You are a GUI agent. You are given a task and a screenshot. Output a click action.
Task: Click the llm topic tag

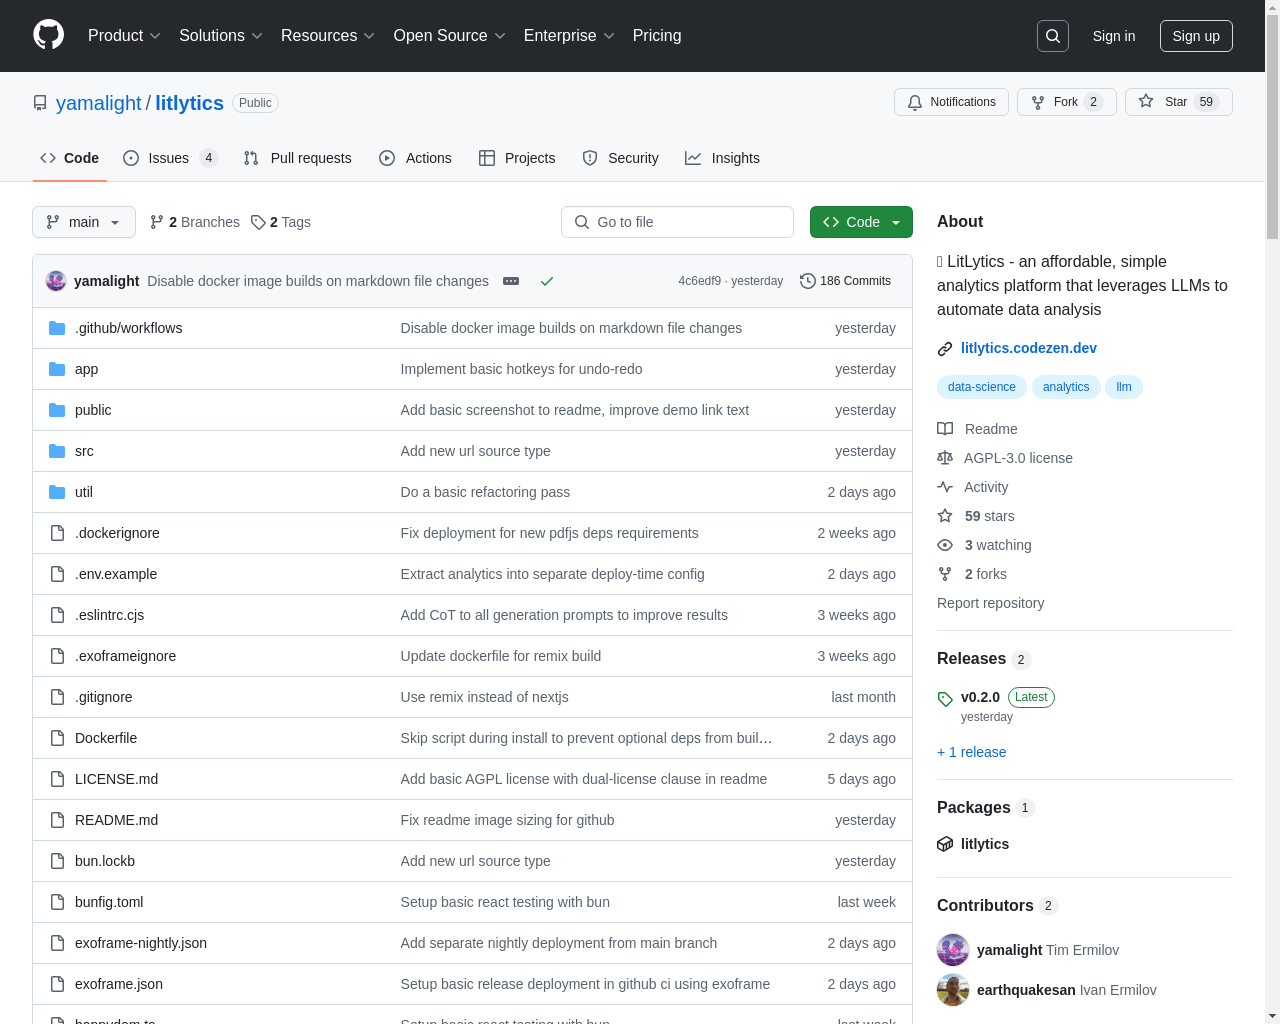1124,387
